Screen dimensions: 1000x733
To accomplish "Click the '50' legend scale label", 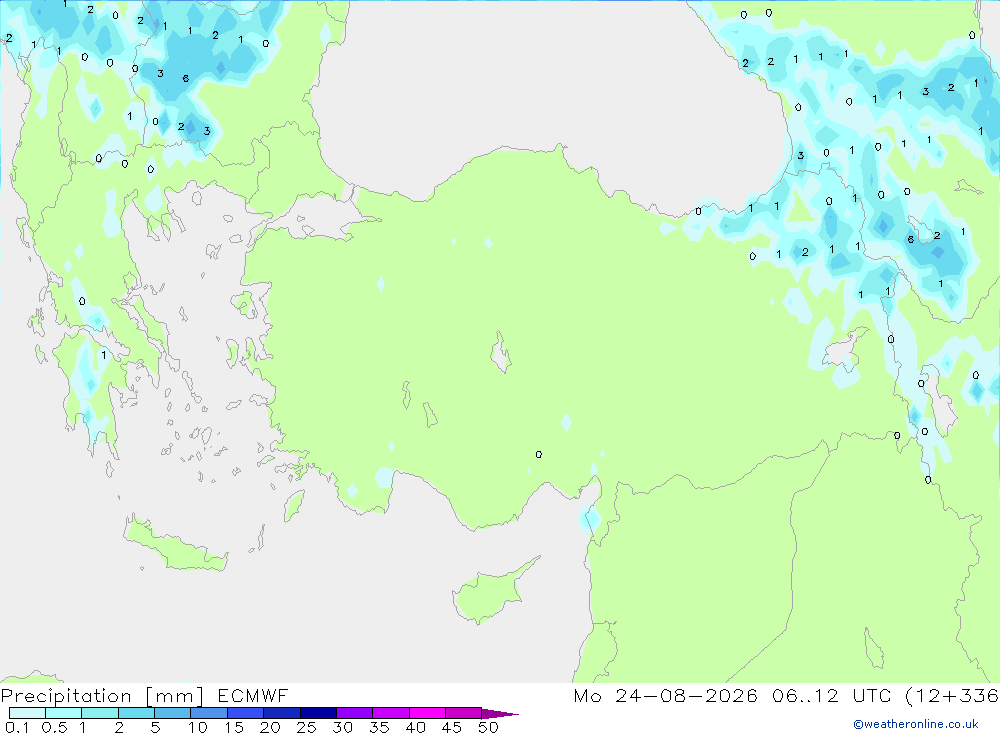I will point(489,727).
